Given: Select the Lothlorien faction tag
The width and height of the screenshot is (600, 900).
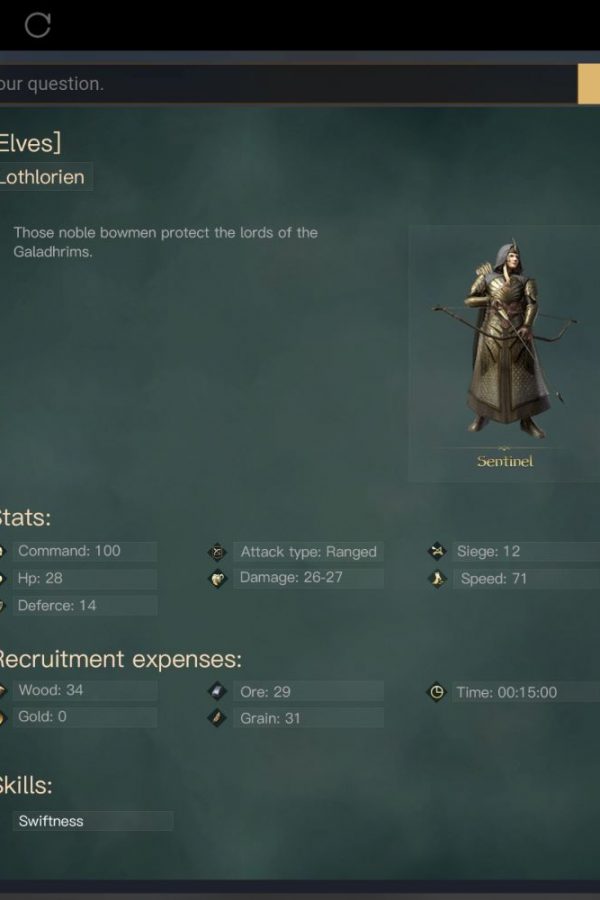Looking at the screenshot, I should pyautogui.click(x=45, y=177).
